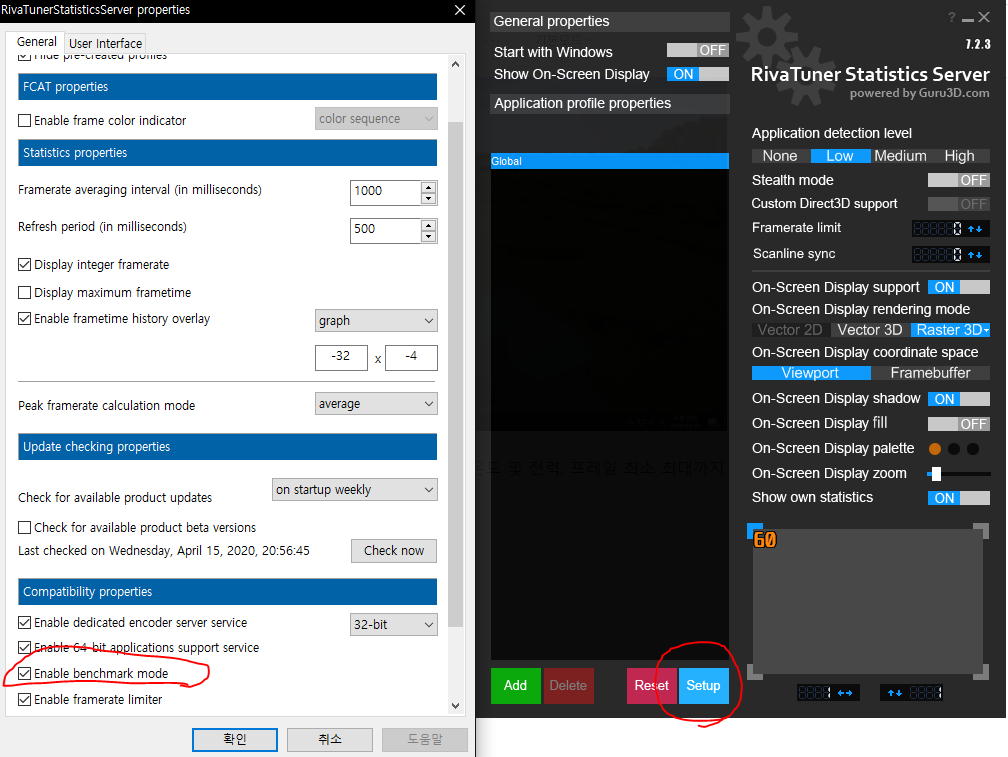1008x757 pixels.
Task: Set detection level to Low
Action: pyautogui.click(x=840, y=156)
